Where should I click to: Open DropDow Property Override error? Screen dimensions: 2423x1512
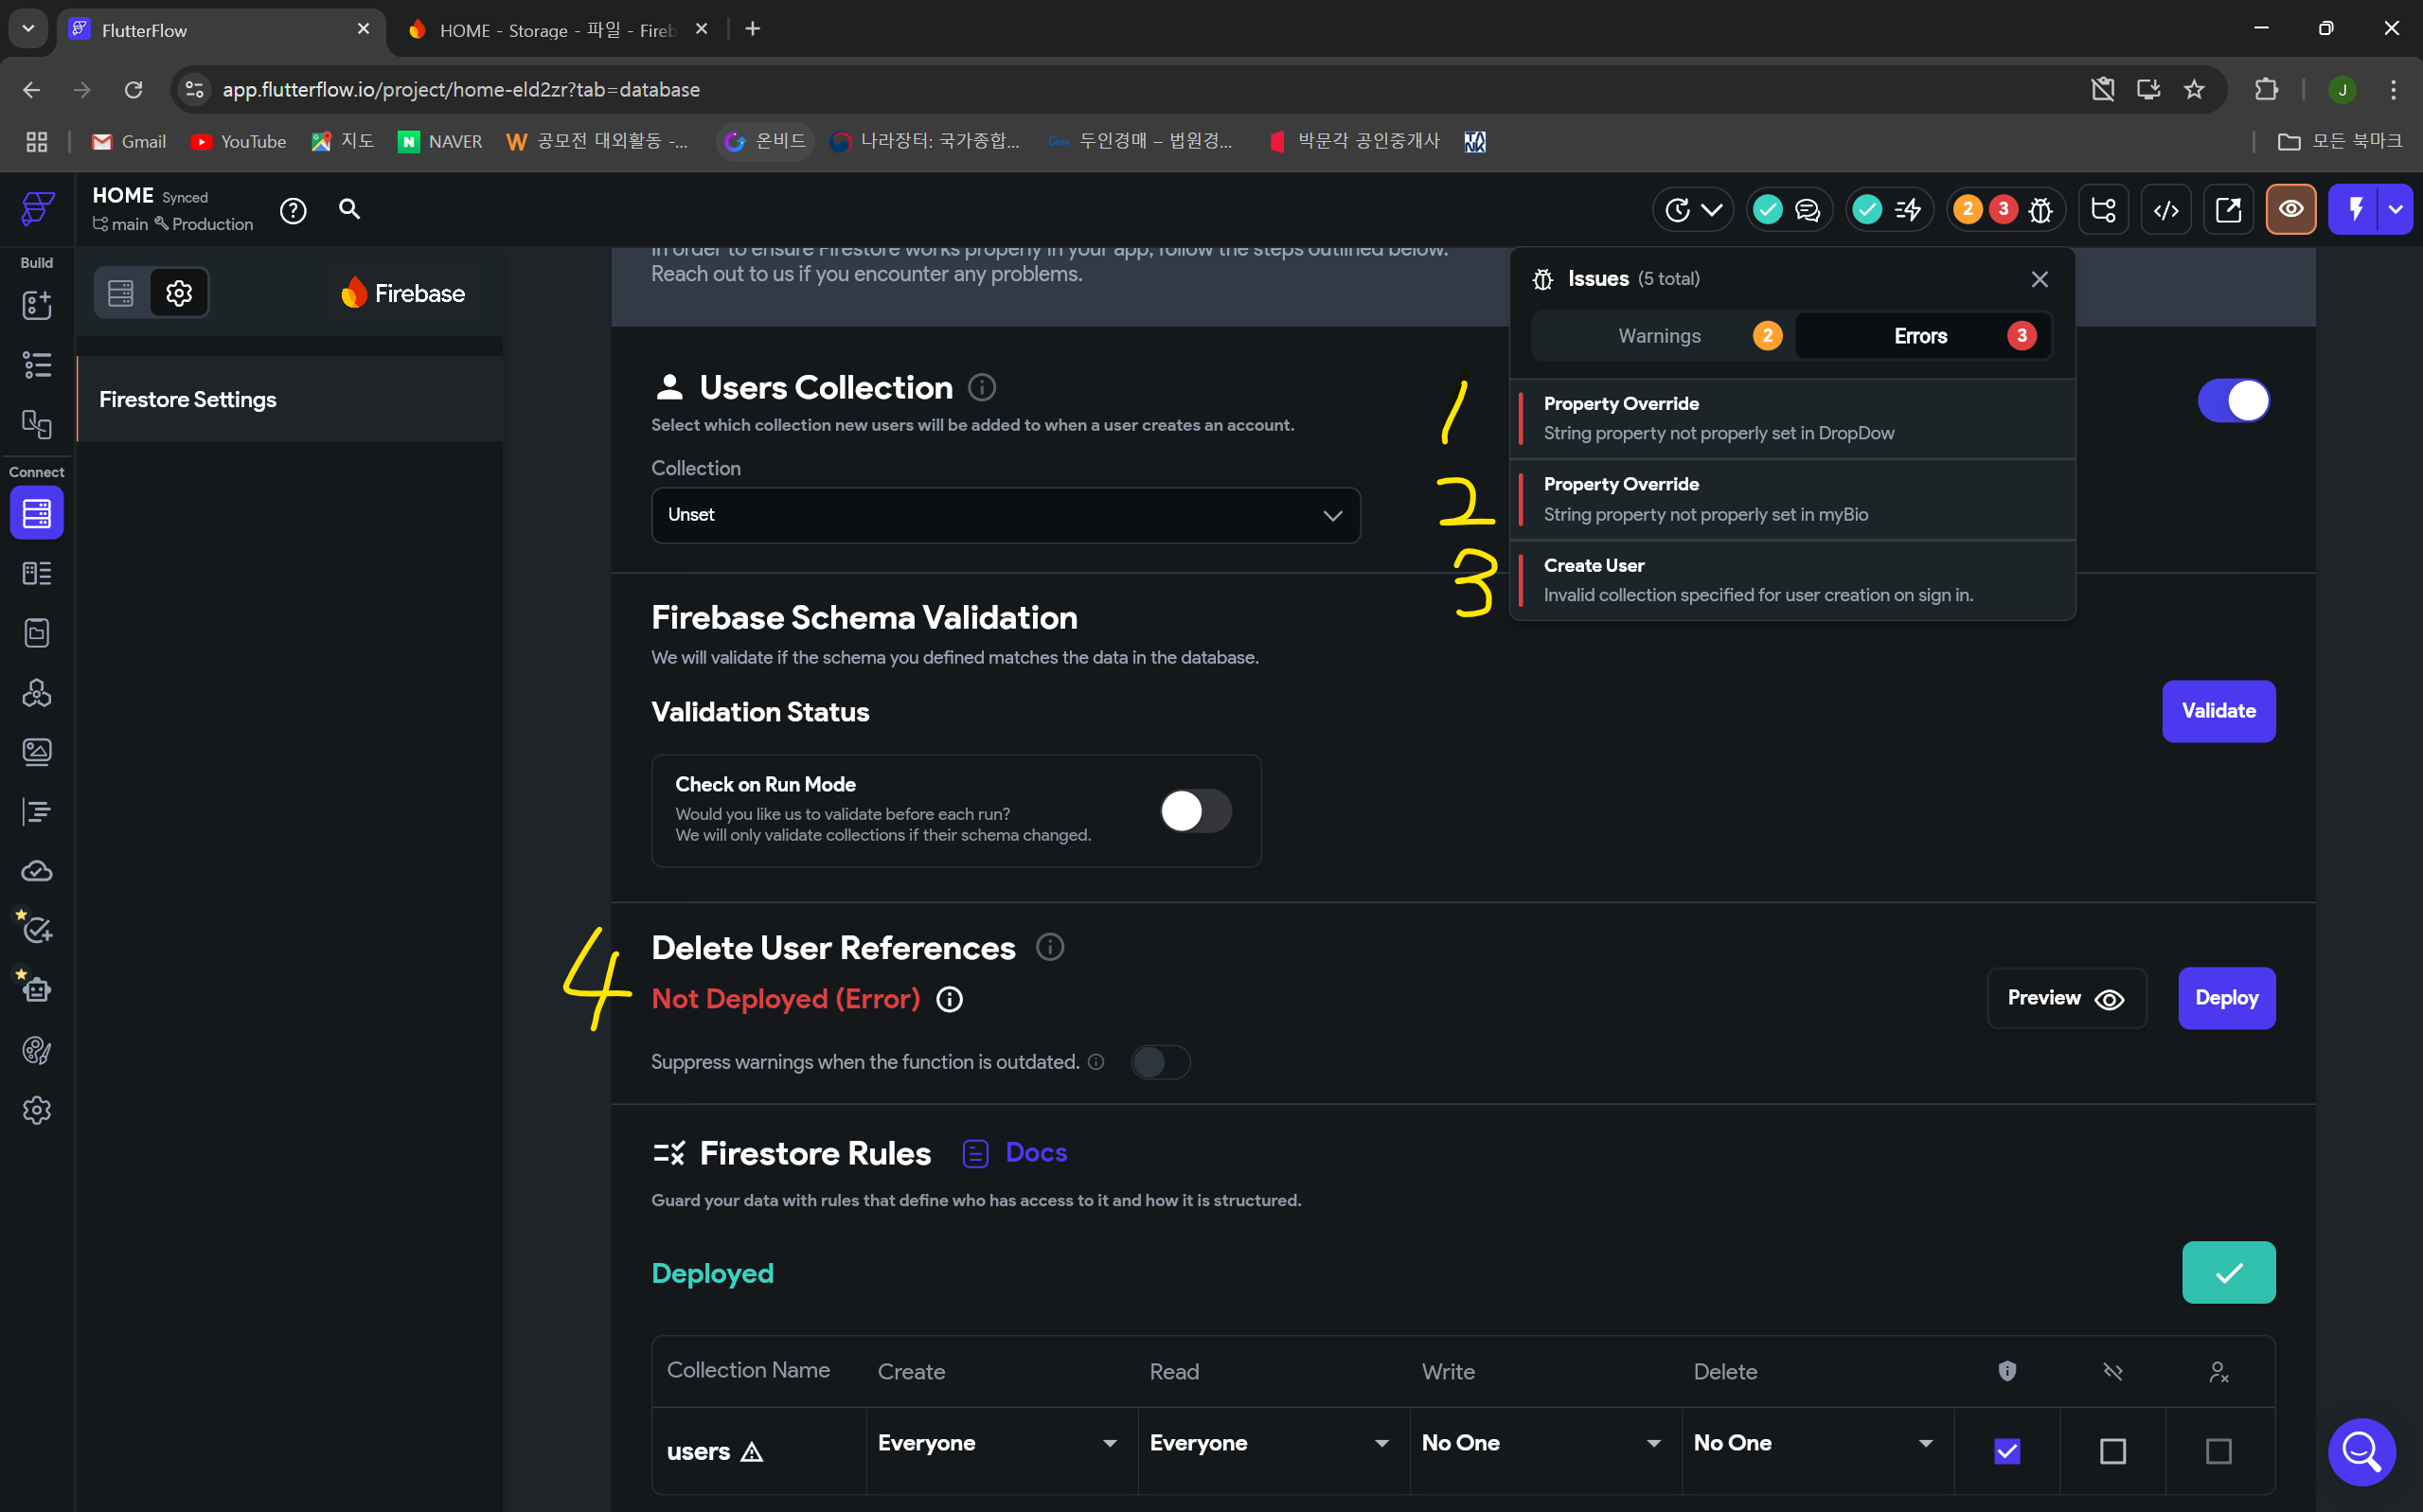coord(1792,418)
